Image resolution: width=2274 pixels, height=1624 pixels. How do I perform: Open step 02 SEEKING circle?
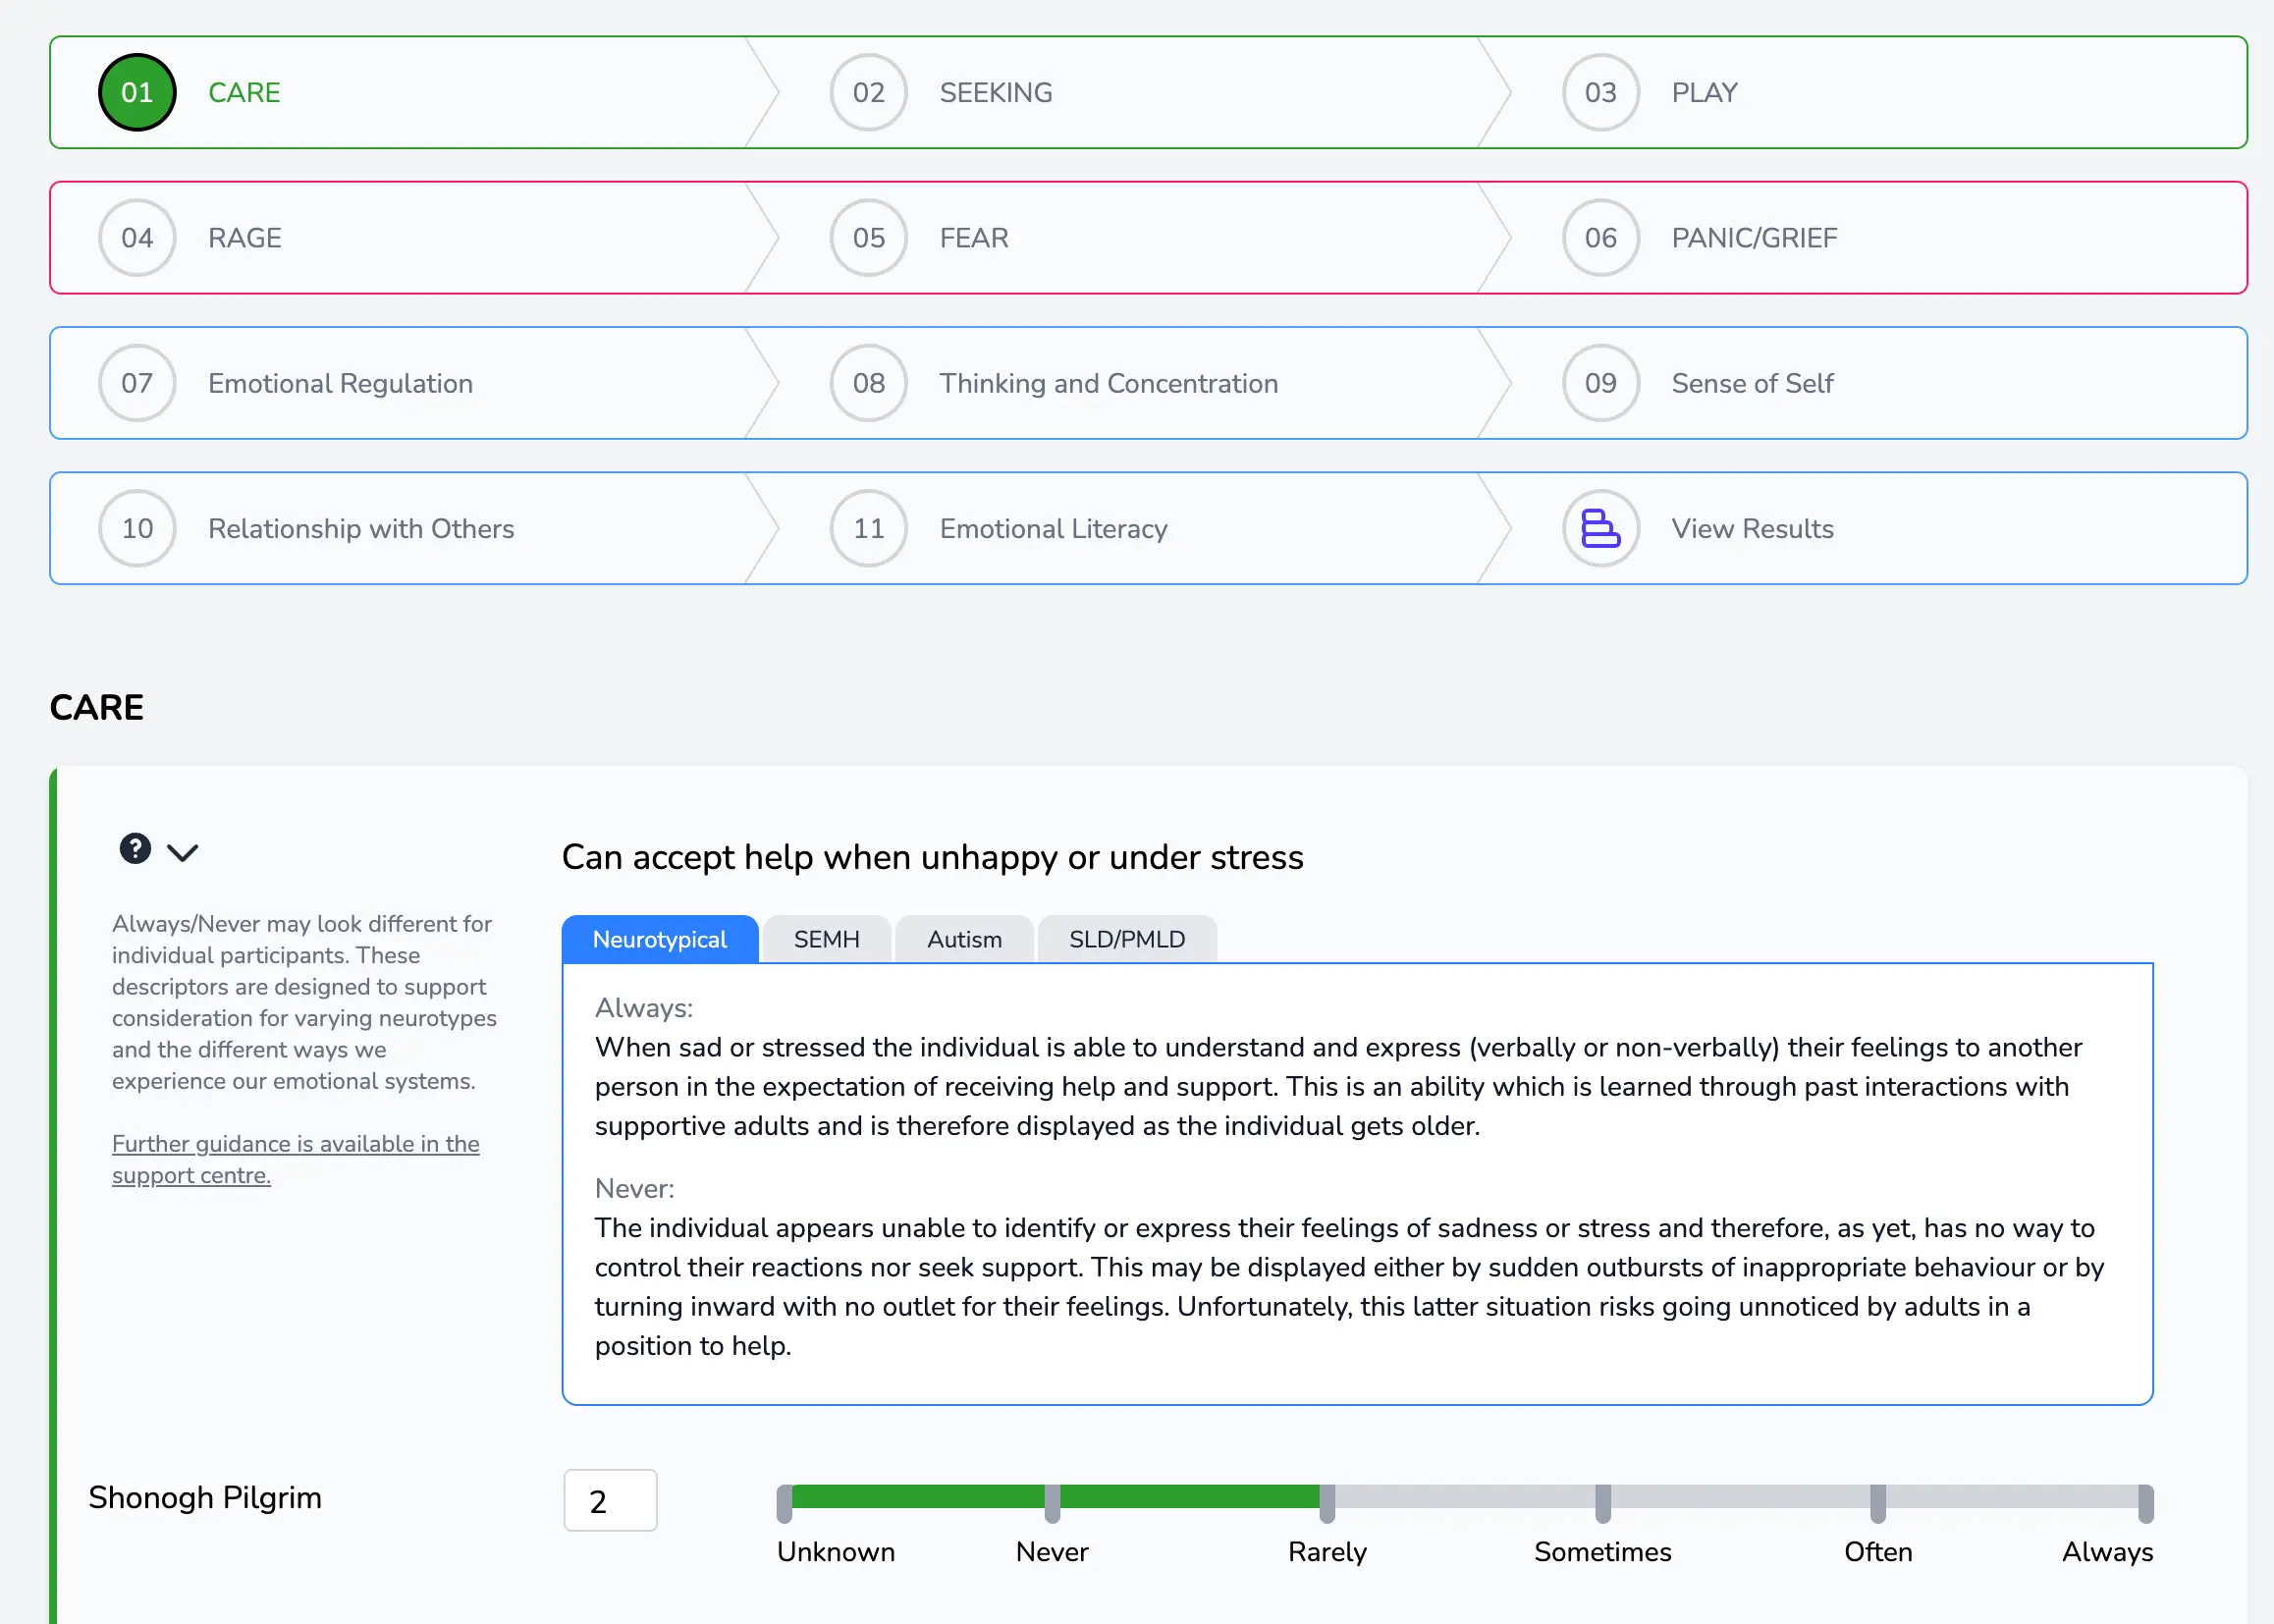[868, 92]
